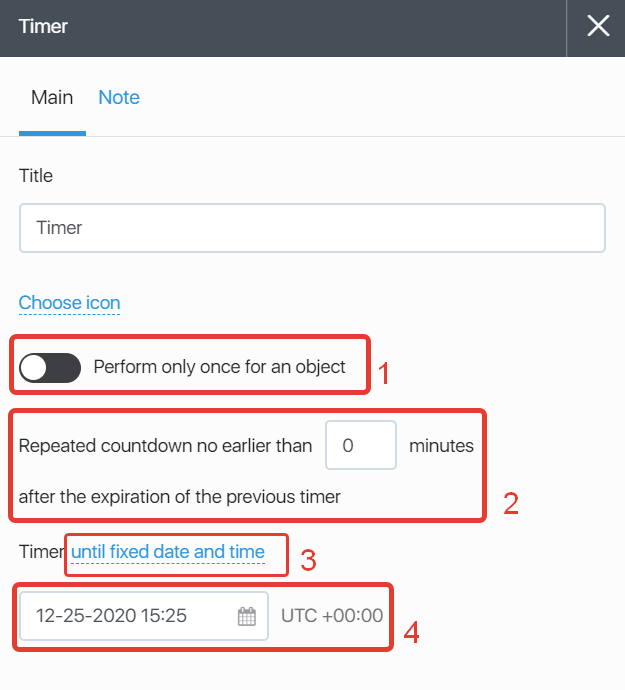This screenshot has height=690, width=625.
Task: Focus the Title text field containing 'Timer'
Action: (312, 228)
